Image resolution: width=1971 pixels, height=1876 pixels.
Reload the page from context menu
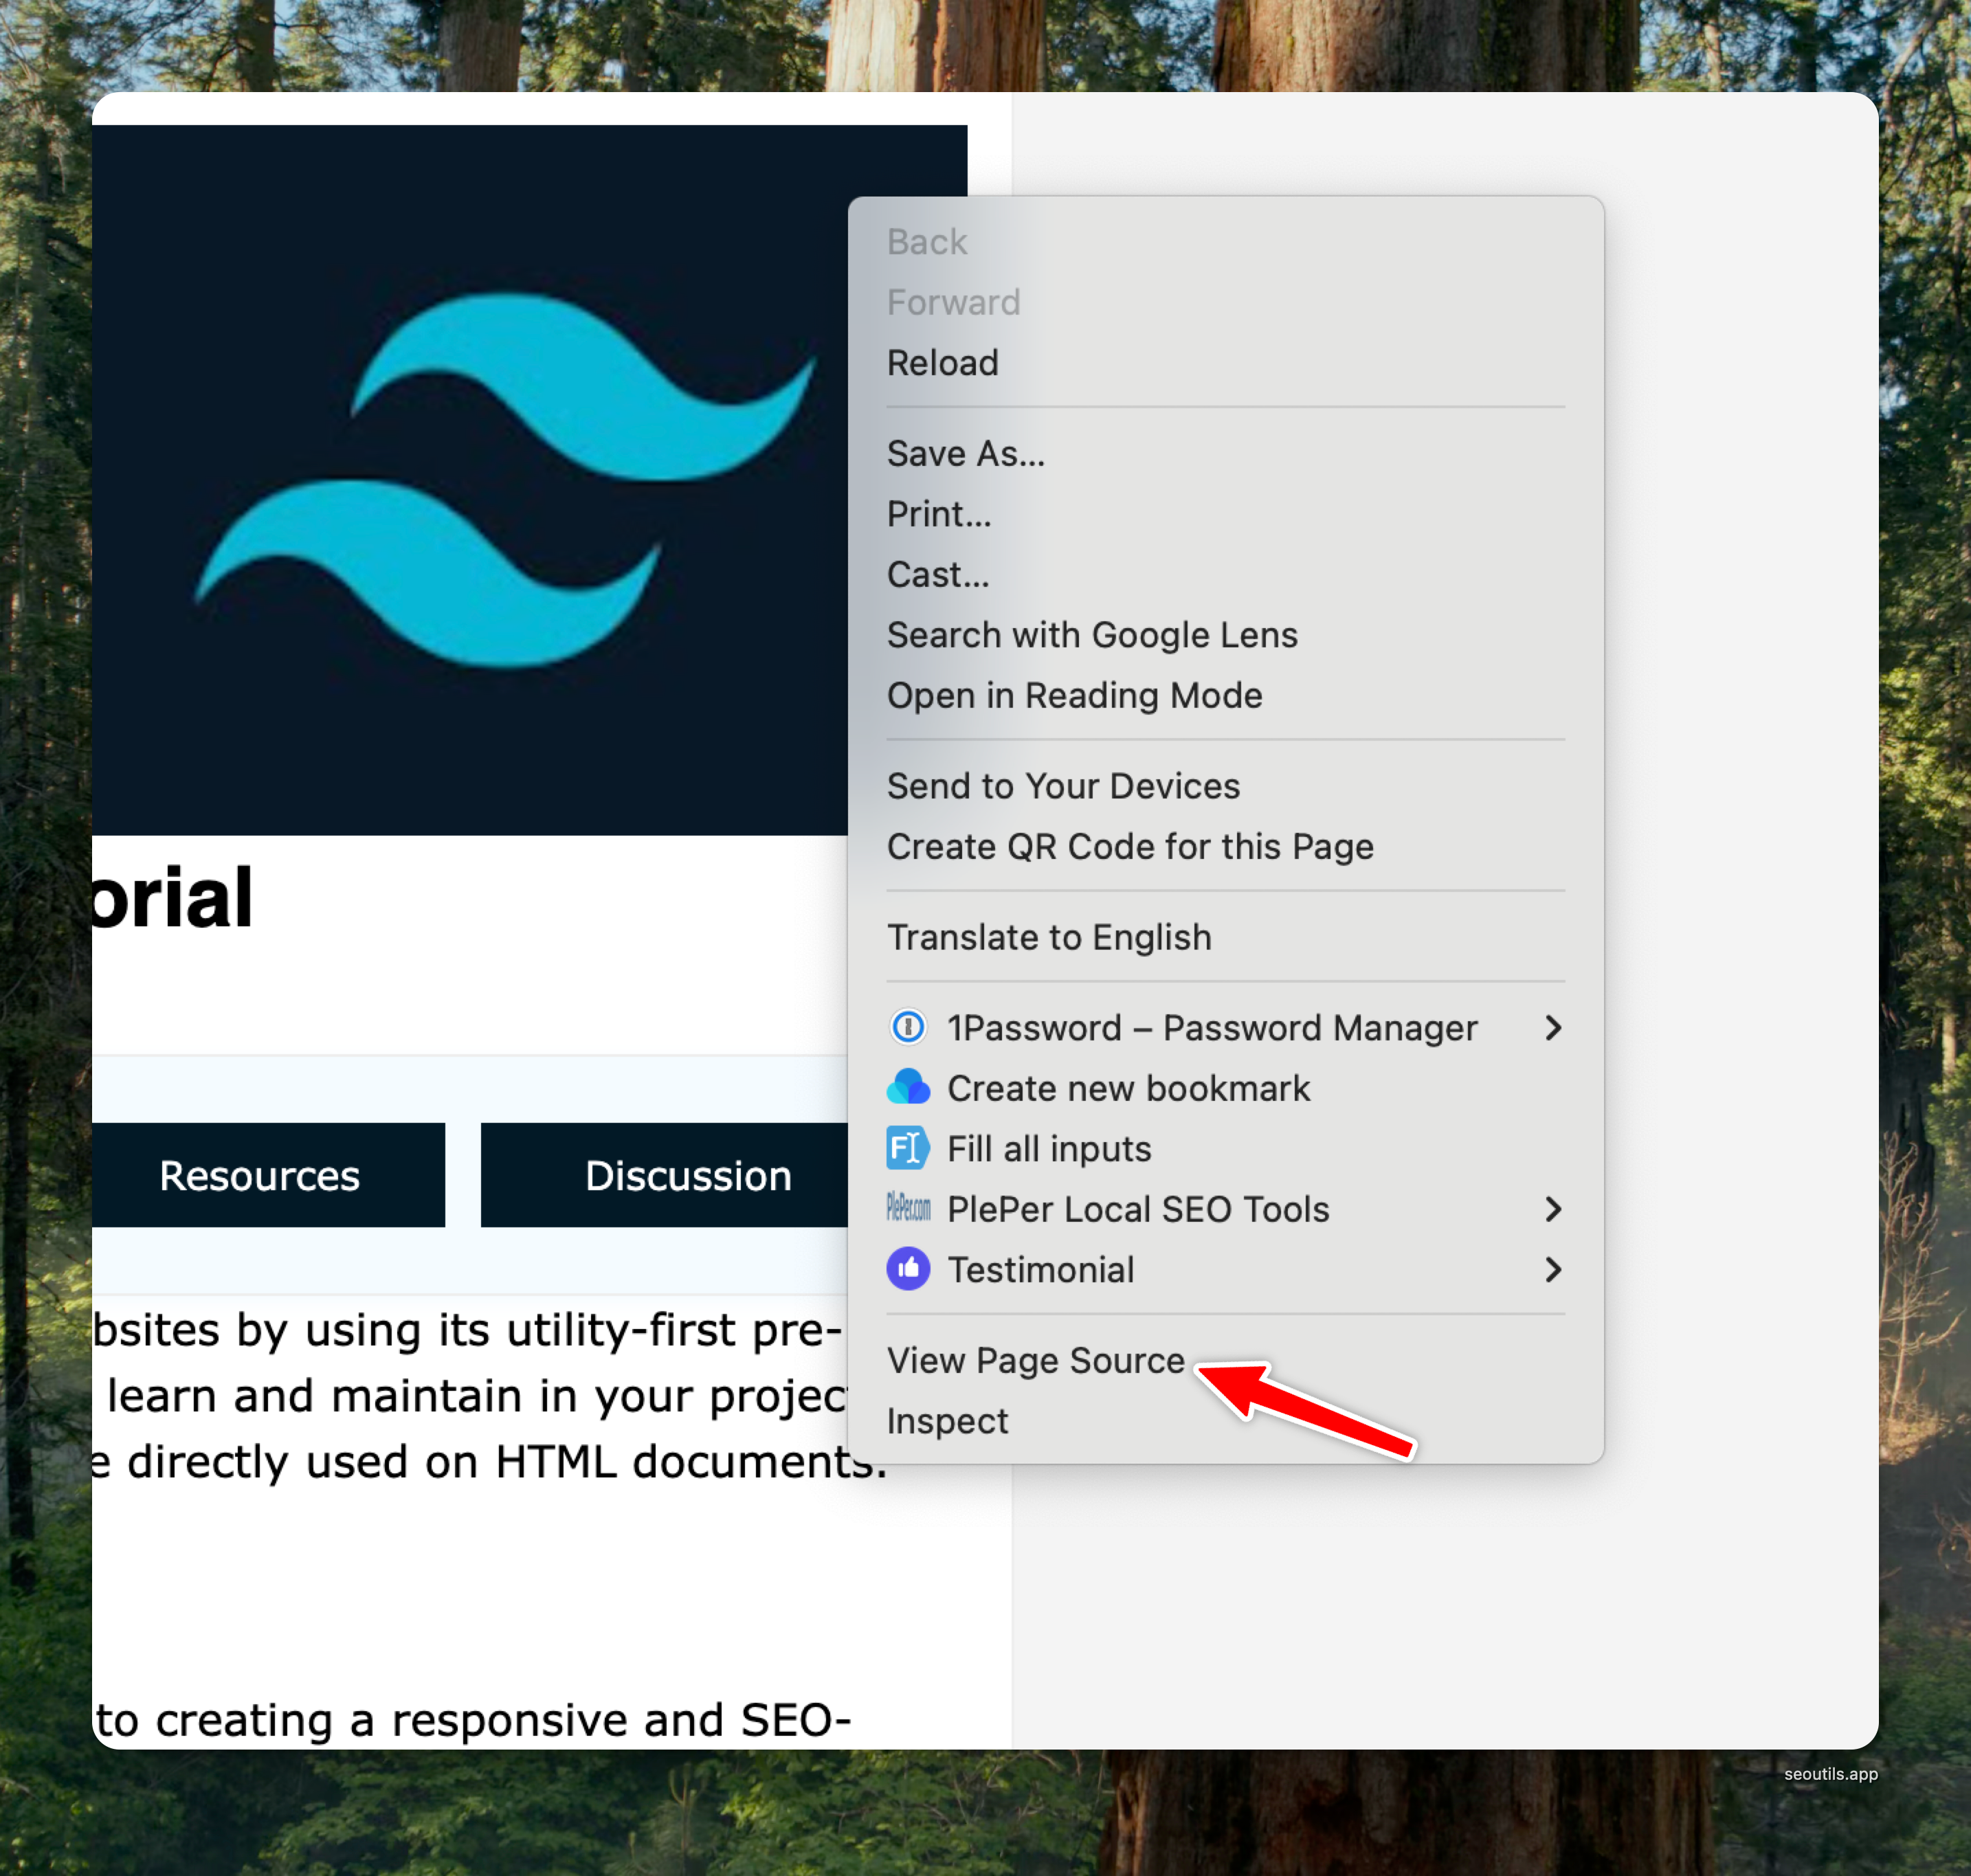pos(942,363)
